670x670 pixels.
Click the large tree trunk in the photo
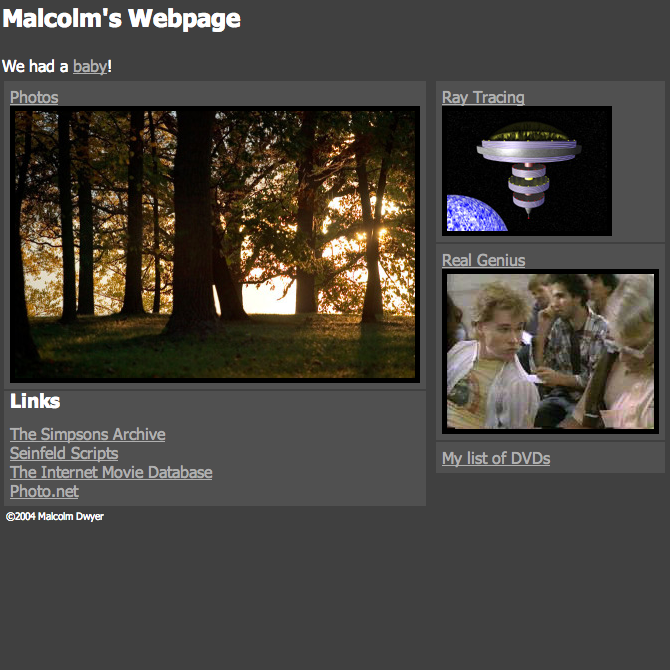pos(192,222)
